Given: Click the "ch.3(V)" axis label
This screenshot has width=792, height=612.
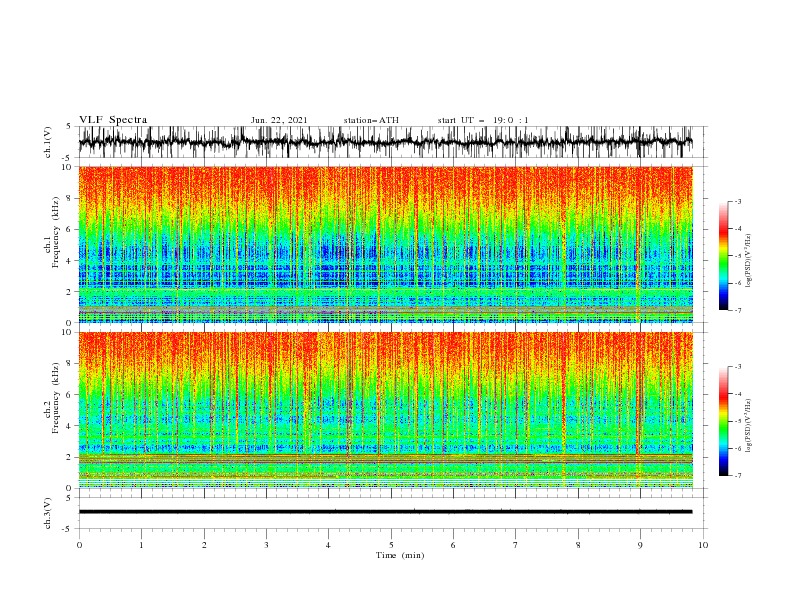Looking at the screenshot, I should (x=47, y=513).
